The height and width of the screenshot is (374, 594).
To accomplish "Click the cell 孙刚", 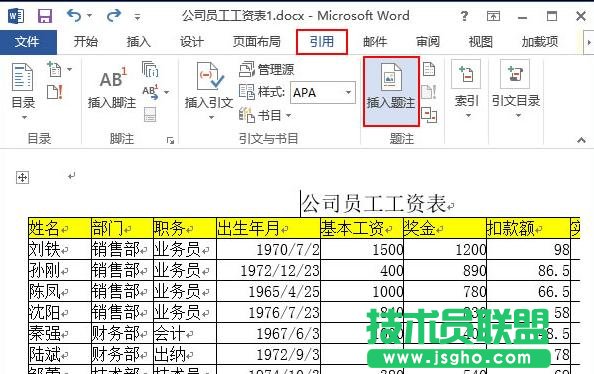I will click(x=60, y=270).
